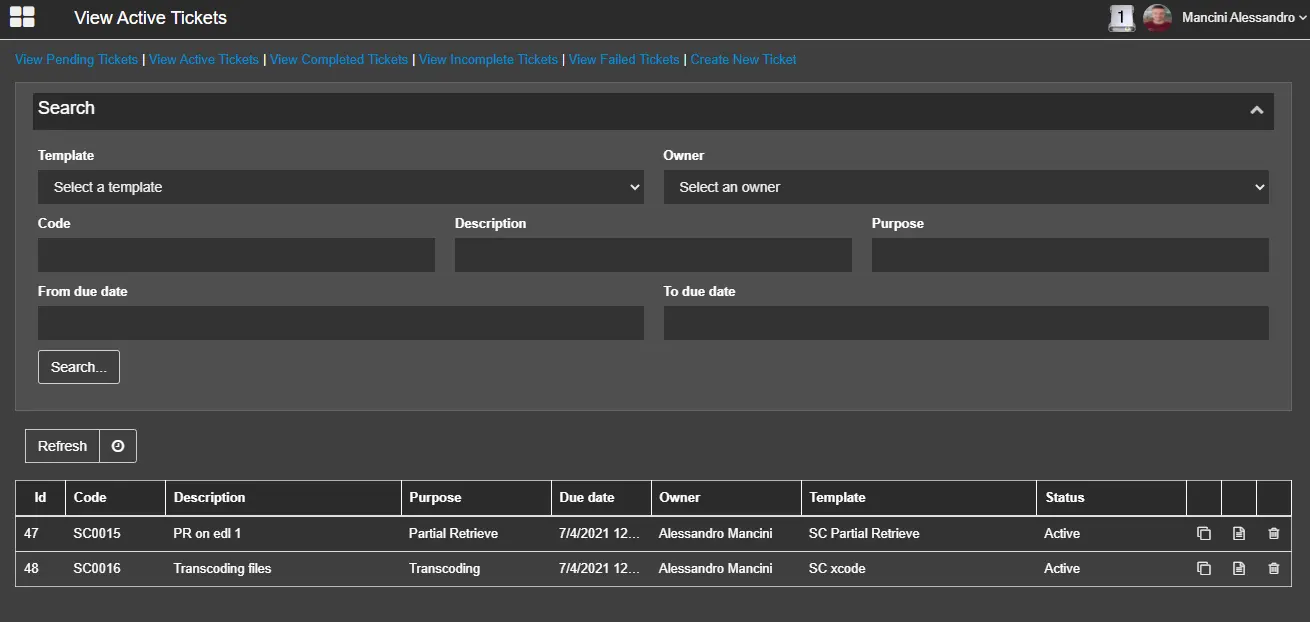
Task: Focus the From due date field
Action: pos(340,323)
